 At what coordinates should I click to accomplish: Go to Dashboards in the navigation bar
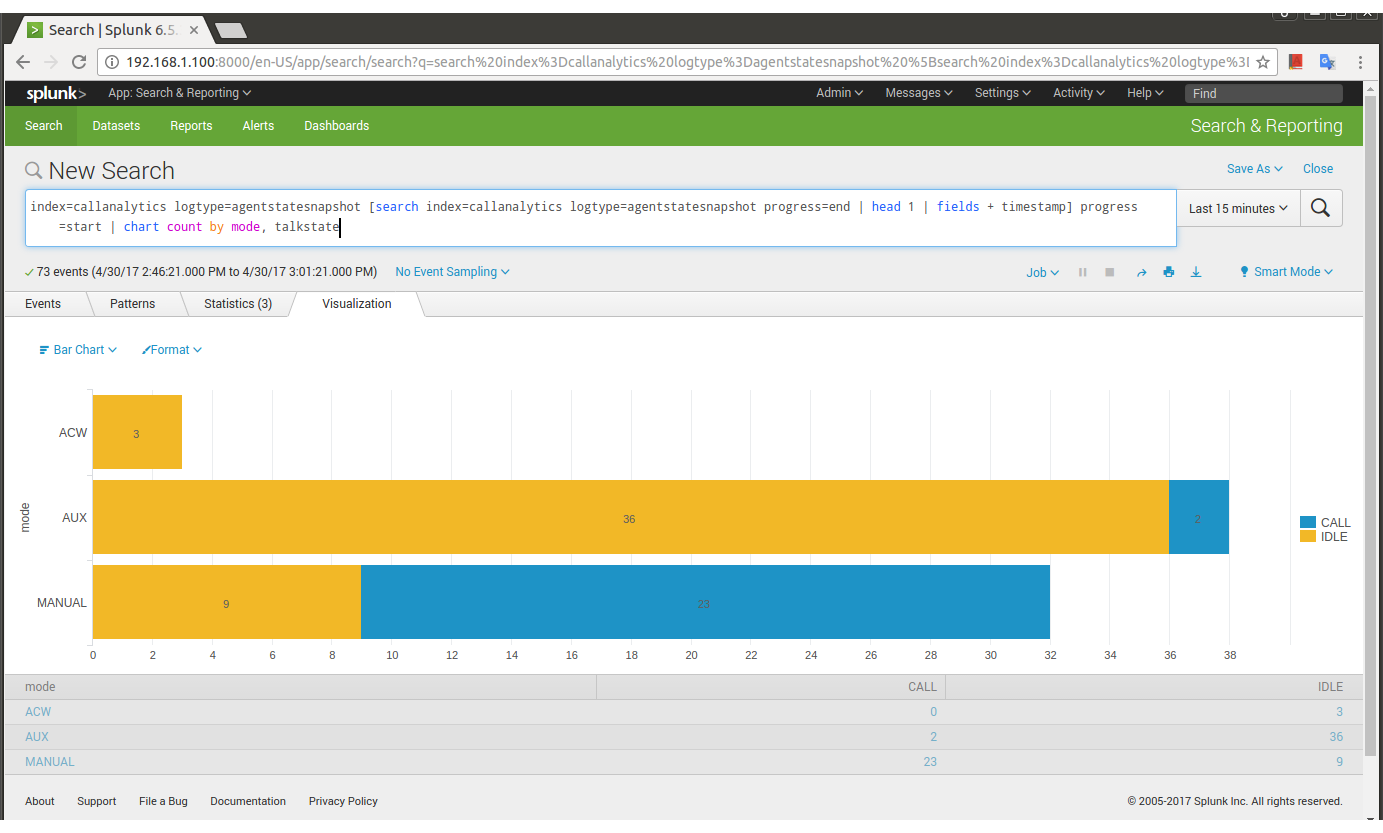pyautogui.click(x=336, y=126)
